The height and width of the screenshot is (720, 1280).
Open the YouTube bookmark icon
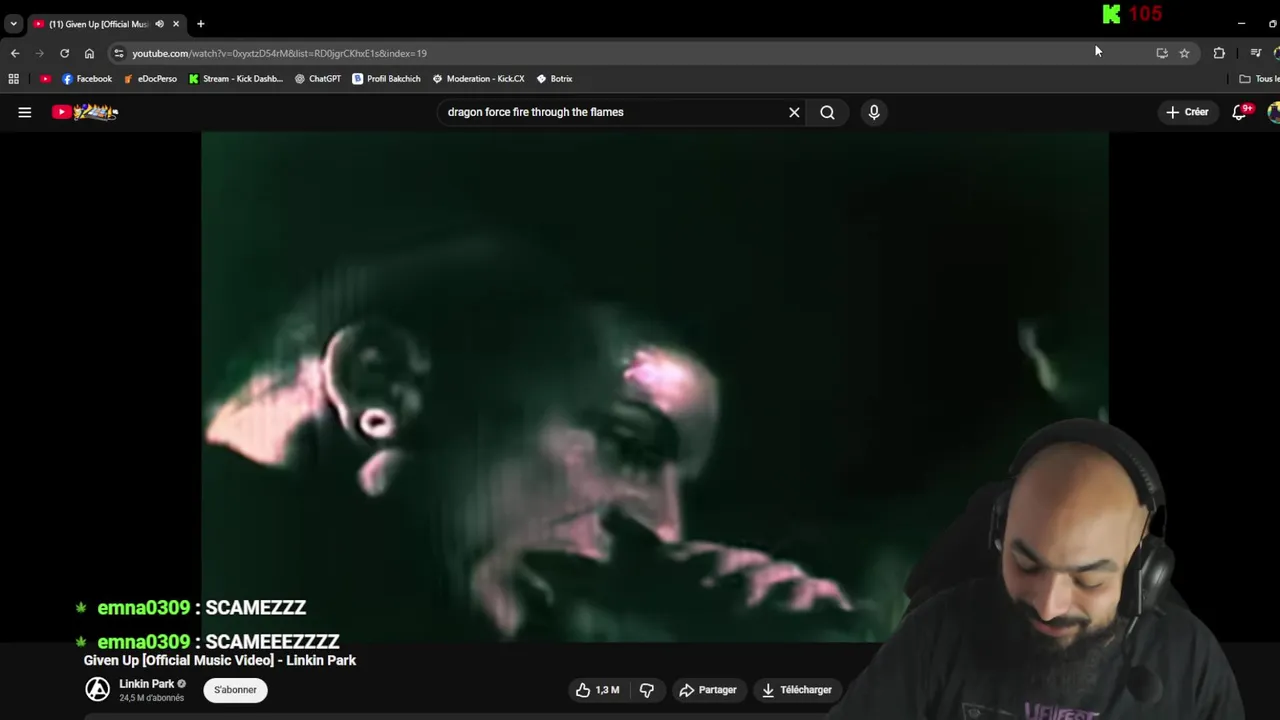pyautogui.click(x=45, y=79)
